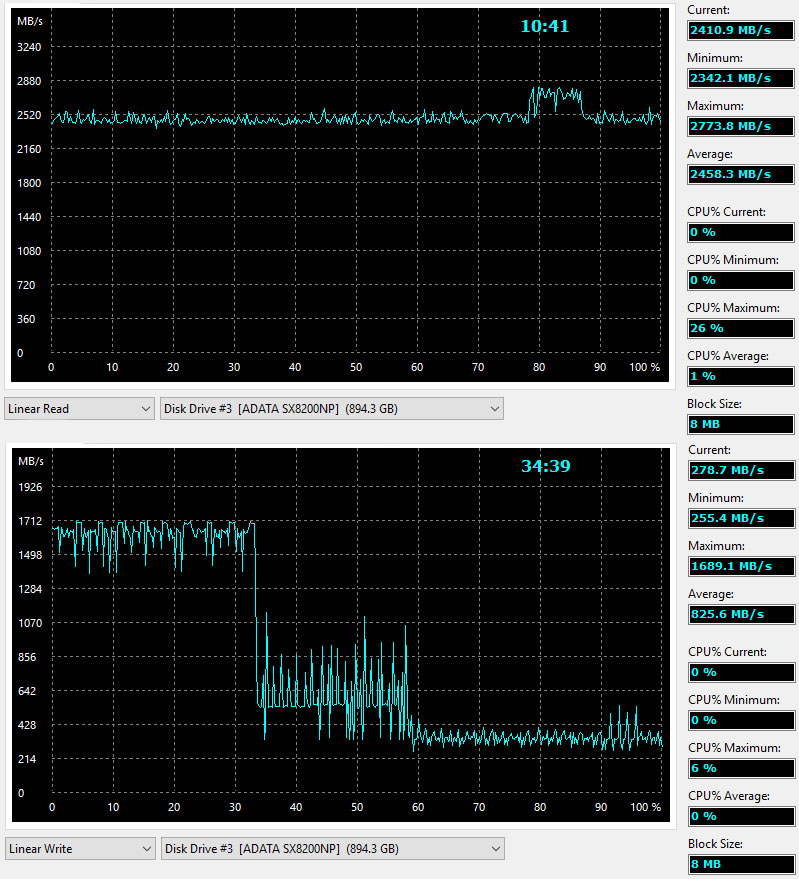Click the 10:41 elapsed time on read graph
Viewport: 799px width, 879px height.
point(544,27)
